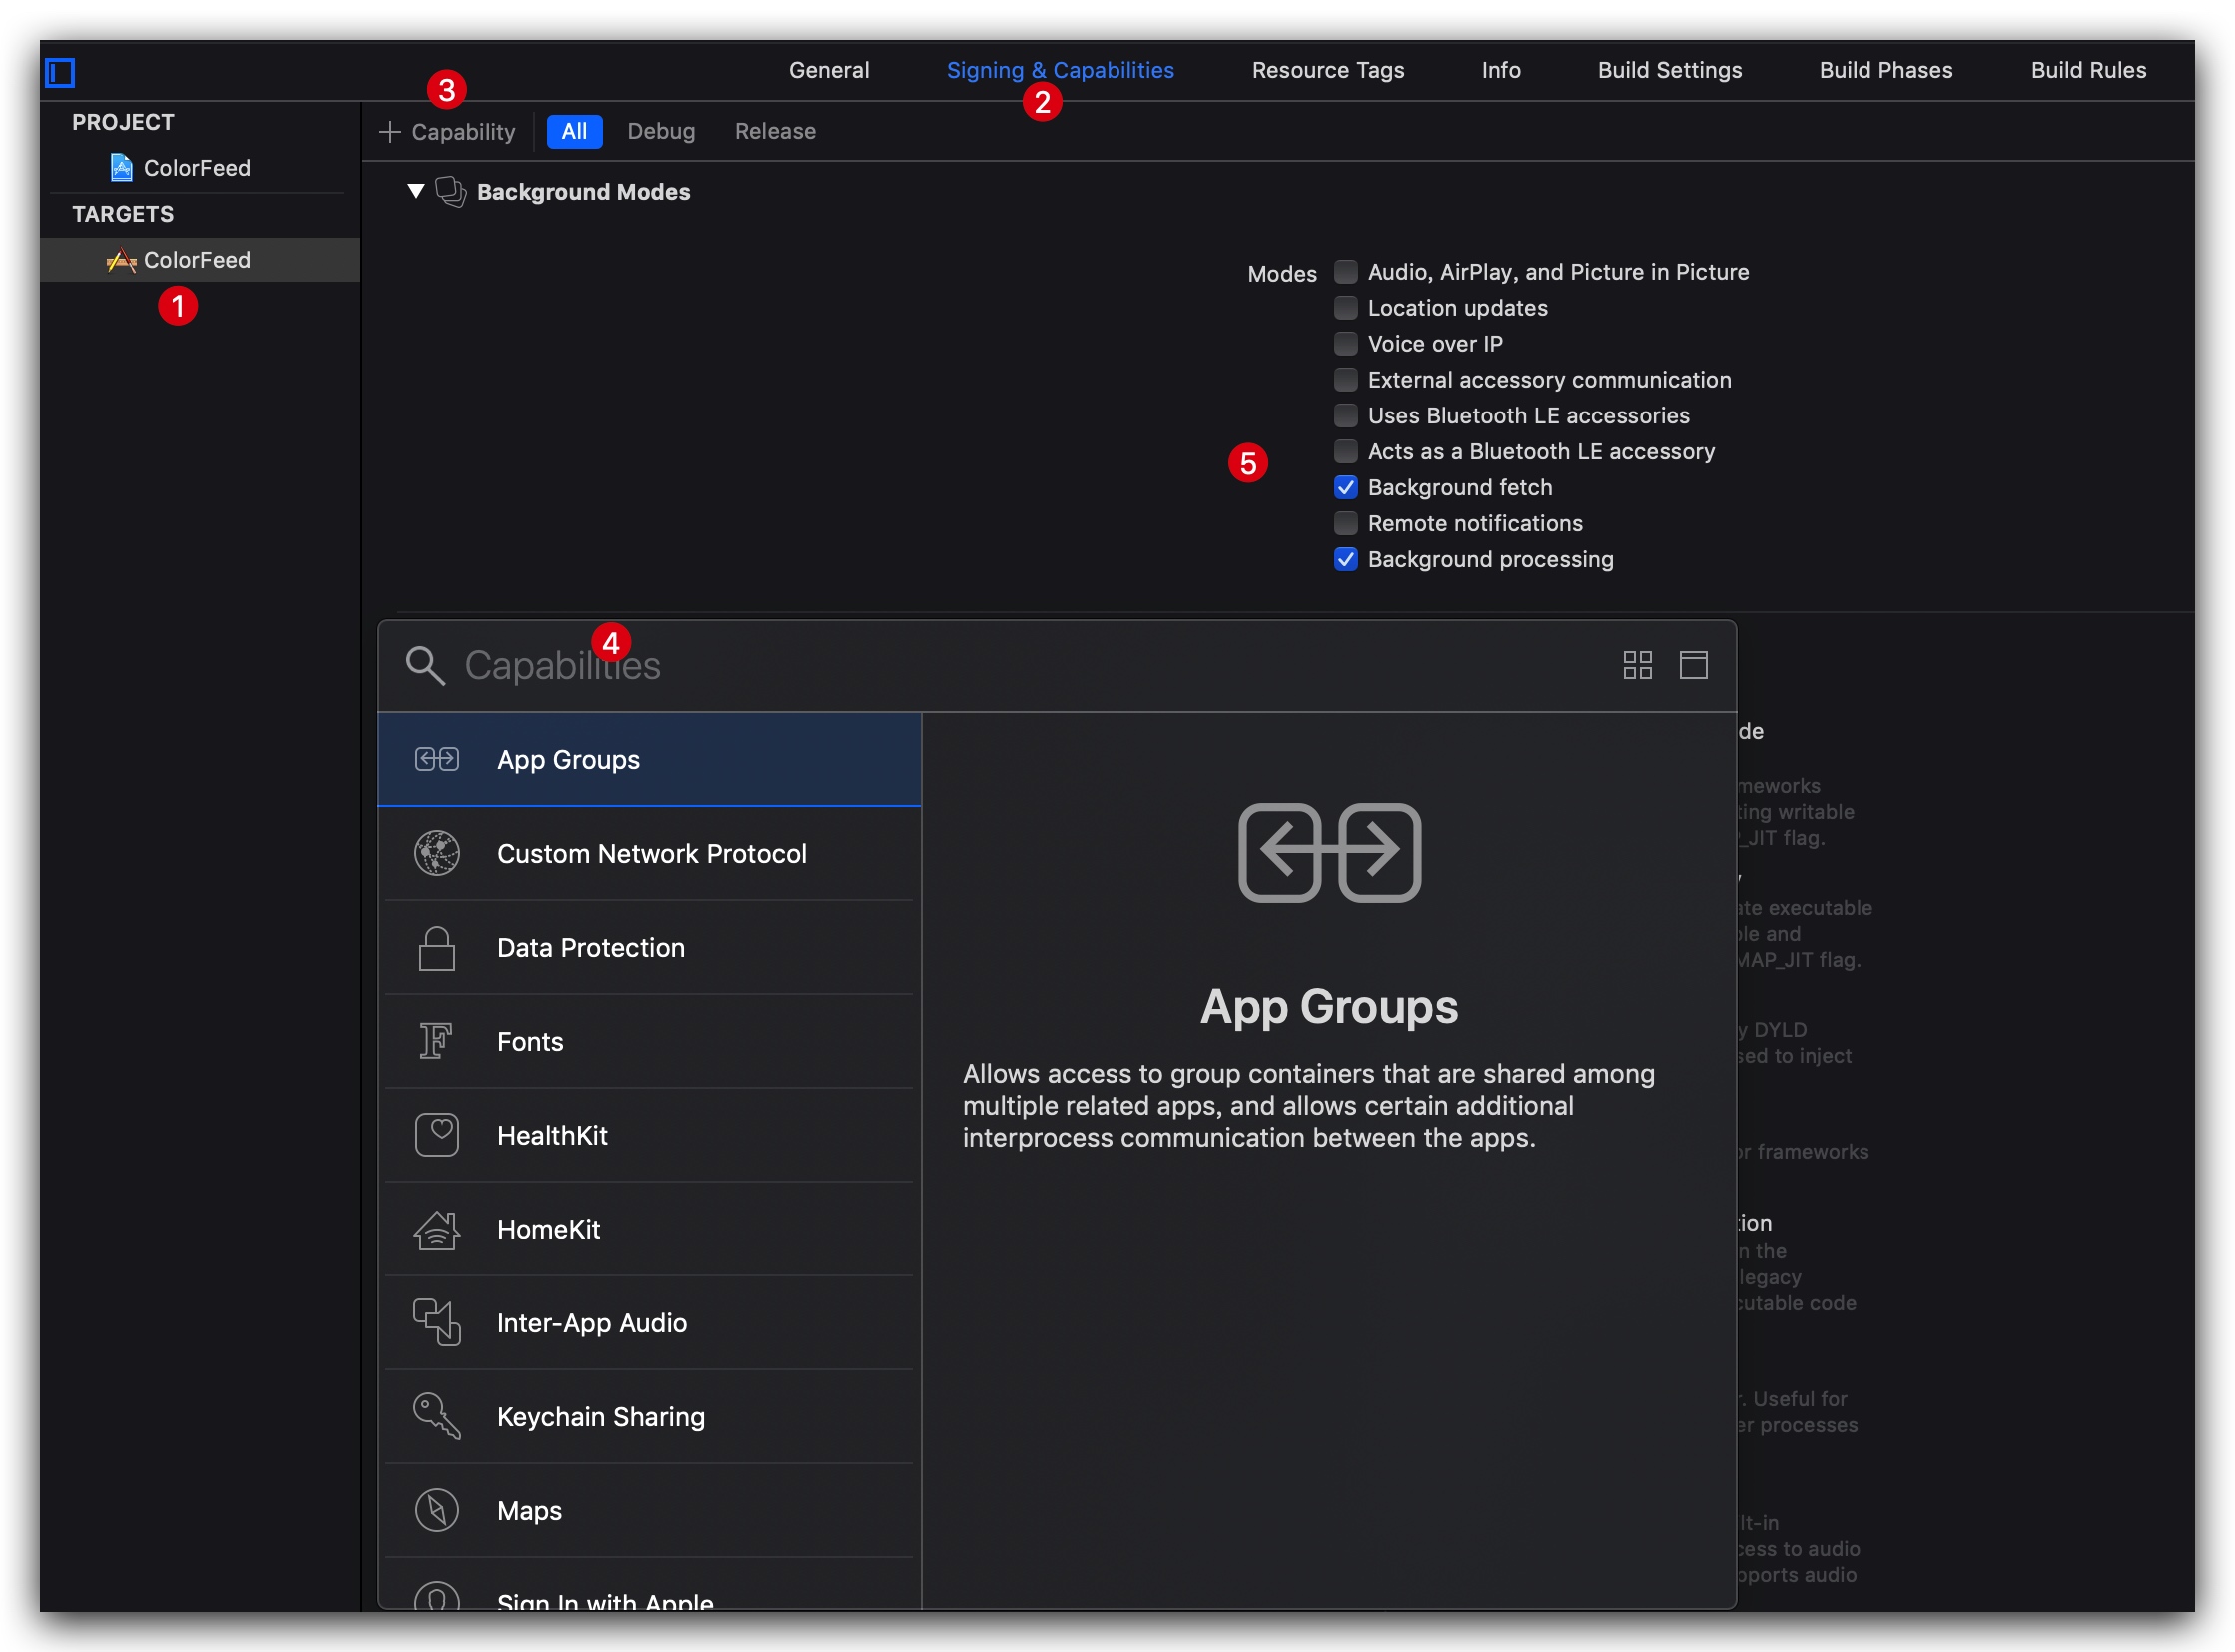Switch capabilities list to grid view
This screenshot has width=2235, height=1652.
tap(1637, 665)
